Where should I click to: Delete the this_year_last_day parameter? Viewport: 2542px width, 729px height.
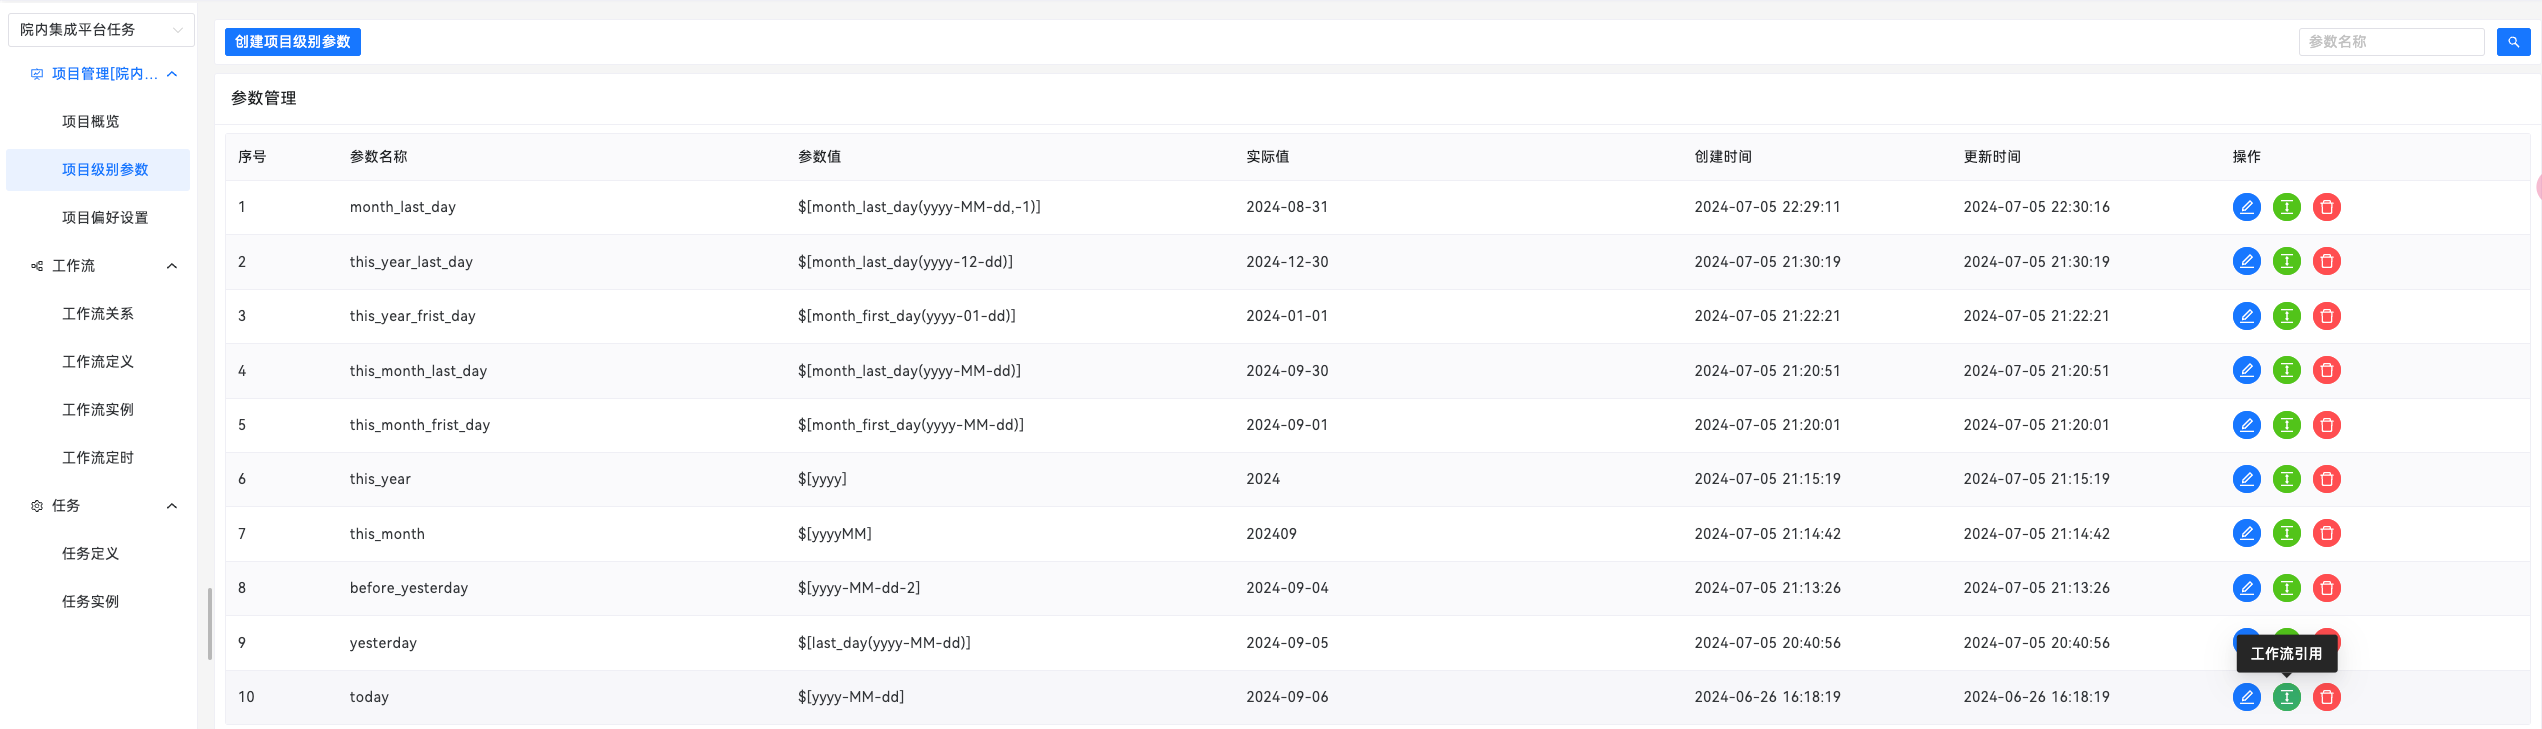pos(2326,262)
